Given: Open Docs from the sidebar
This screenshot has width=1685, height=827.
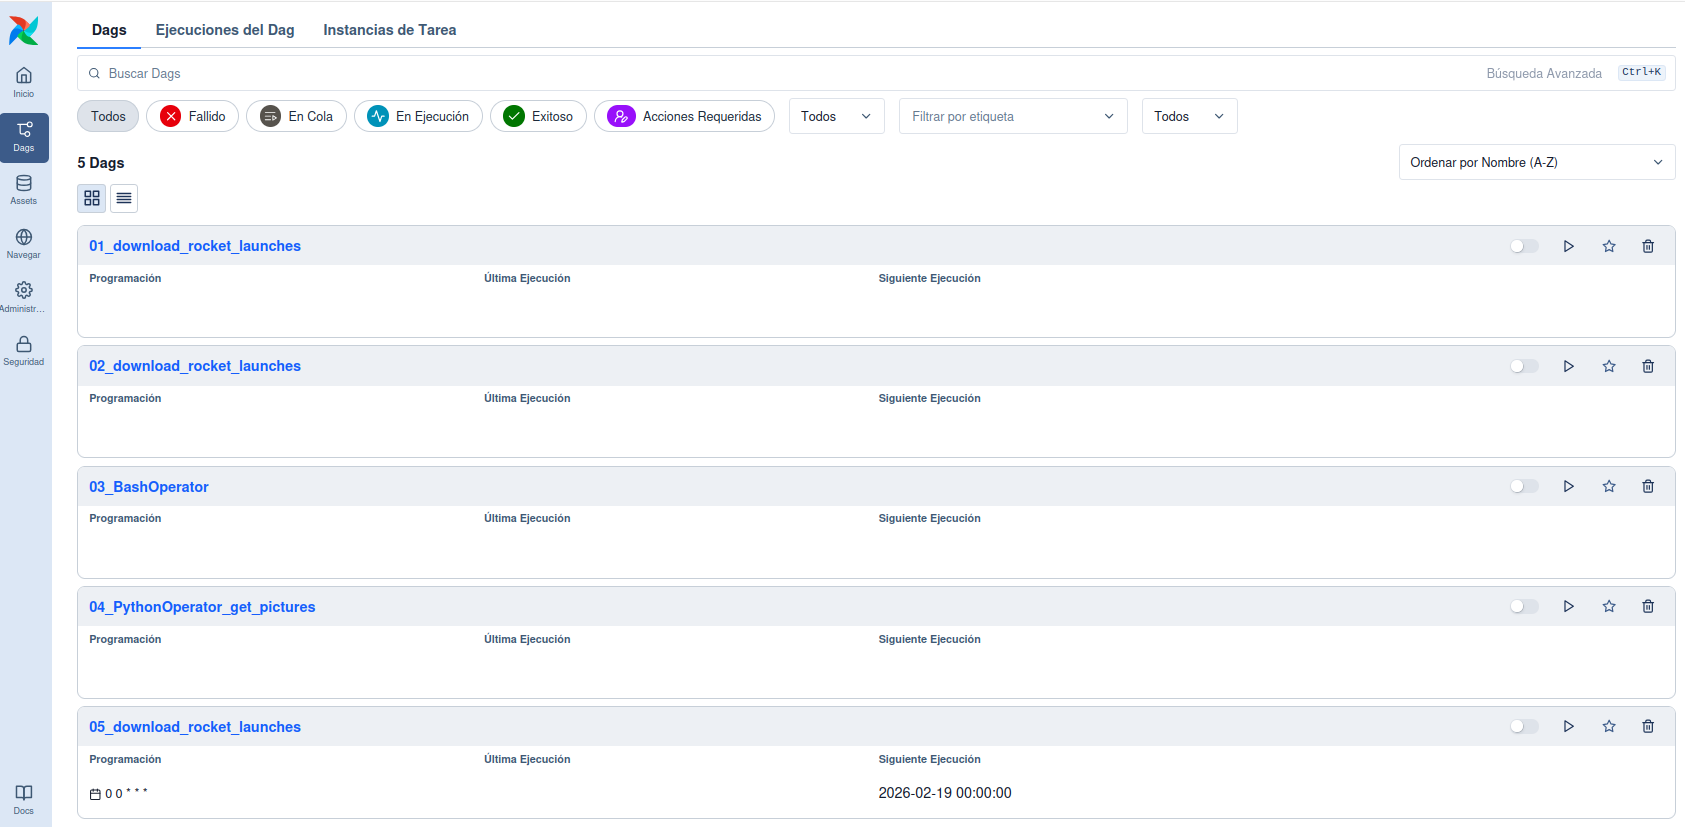Looking at the screenshot, I should pos(24,799).
